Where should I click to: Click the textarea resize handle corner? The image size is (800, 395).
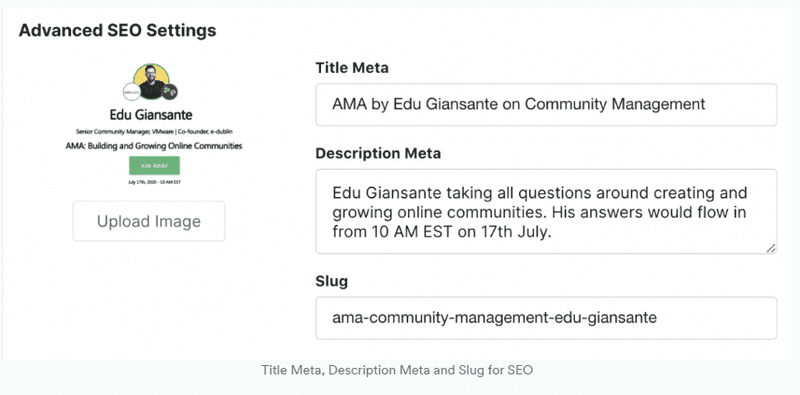point(771,248)
